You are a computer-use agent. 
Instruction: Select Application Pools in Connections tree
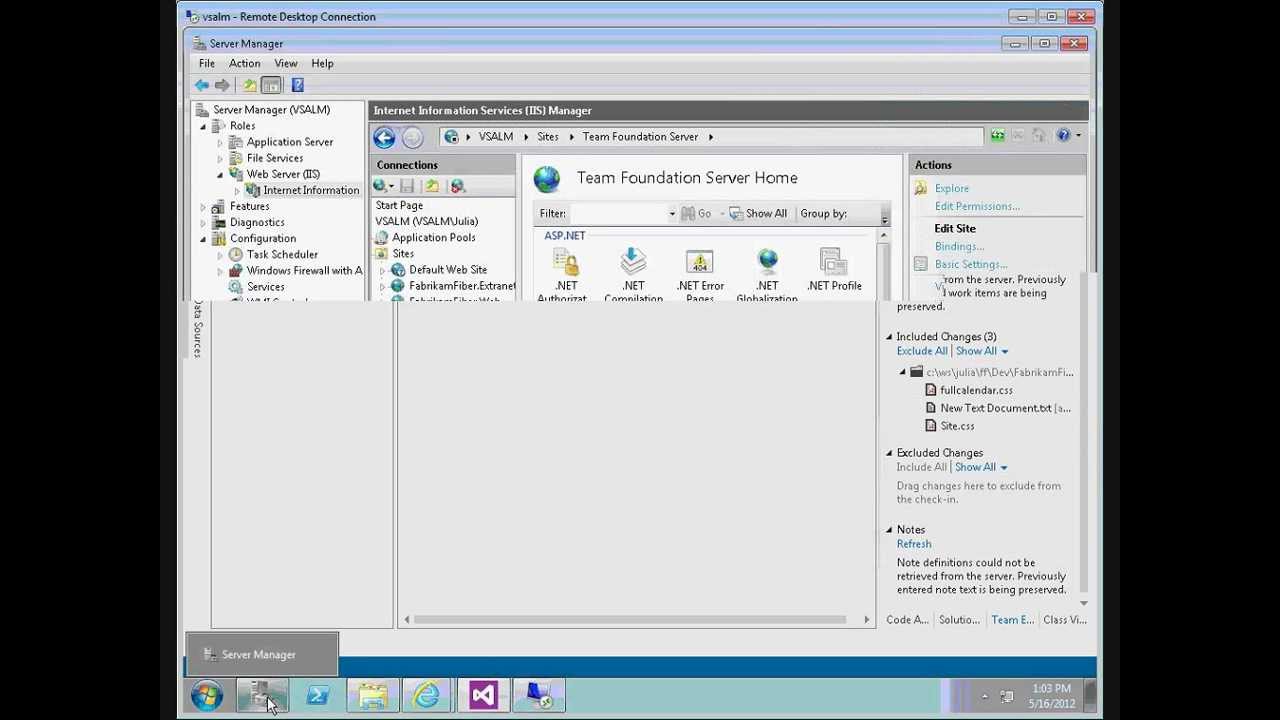pyautogui.click(x=434, y=237)
